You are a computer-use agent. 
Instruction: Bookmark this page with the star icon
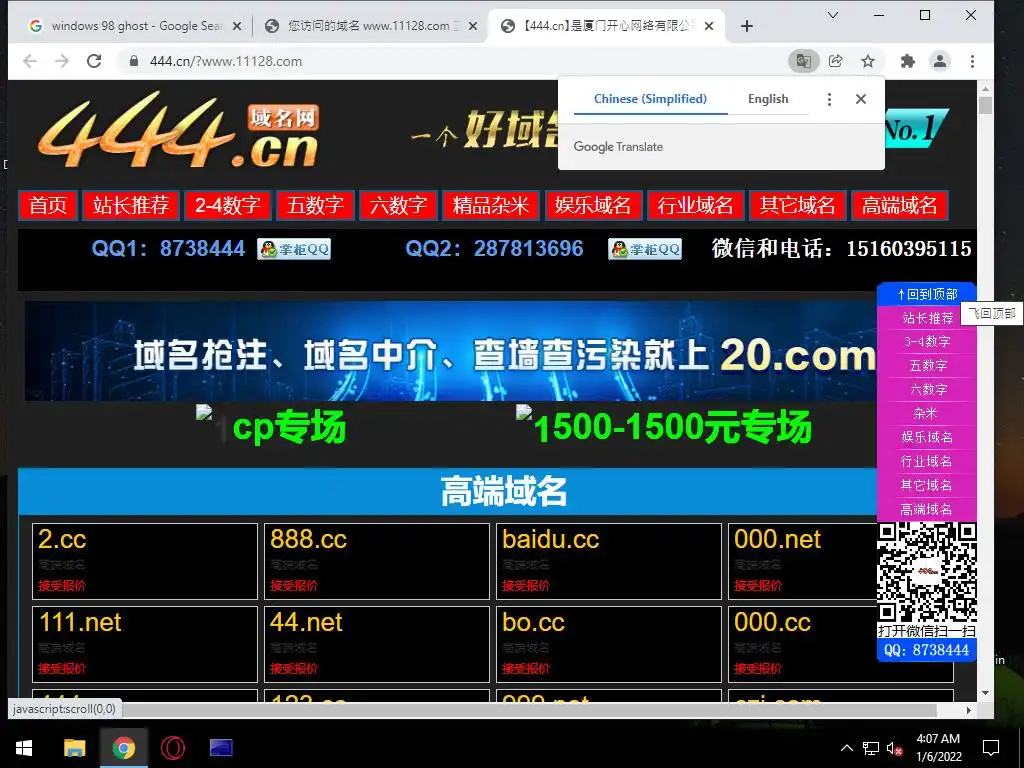pyautogui.click(x=867, y=61)
